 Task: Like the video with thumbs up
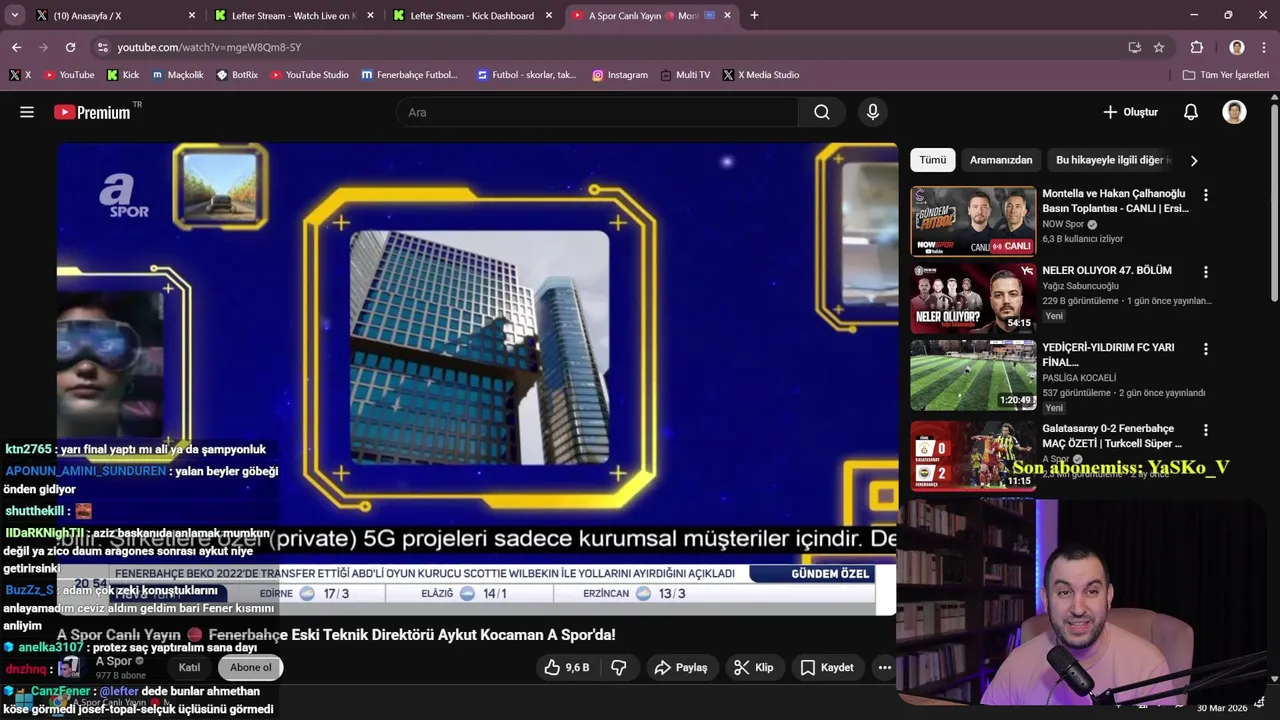(x=566, y=667)
